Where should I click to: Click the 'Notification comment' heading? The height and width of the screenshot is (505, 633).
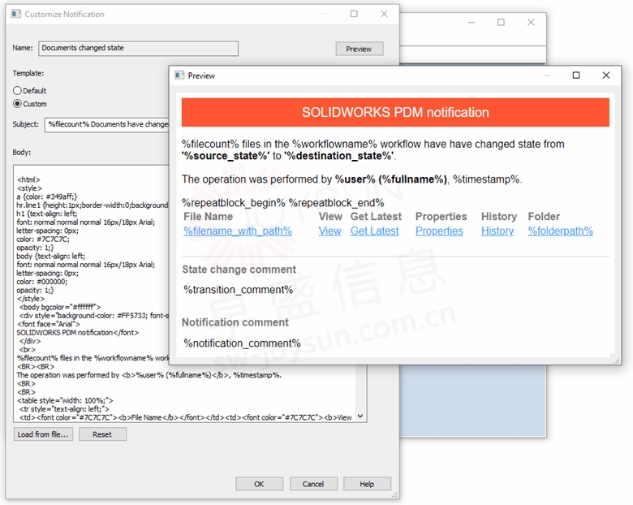click(x=235, y=322)
